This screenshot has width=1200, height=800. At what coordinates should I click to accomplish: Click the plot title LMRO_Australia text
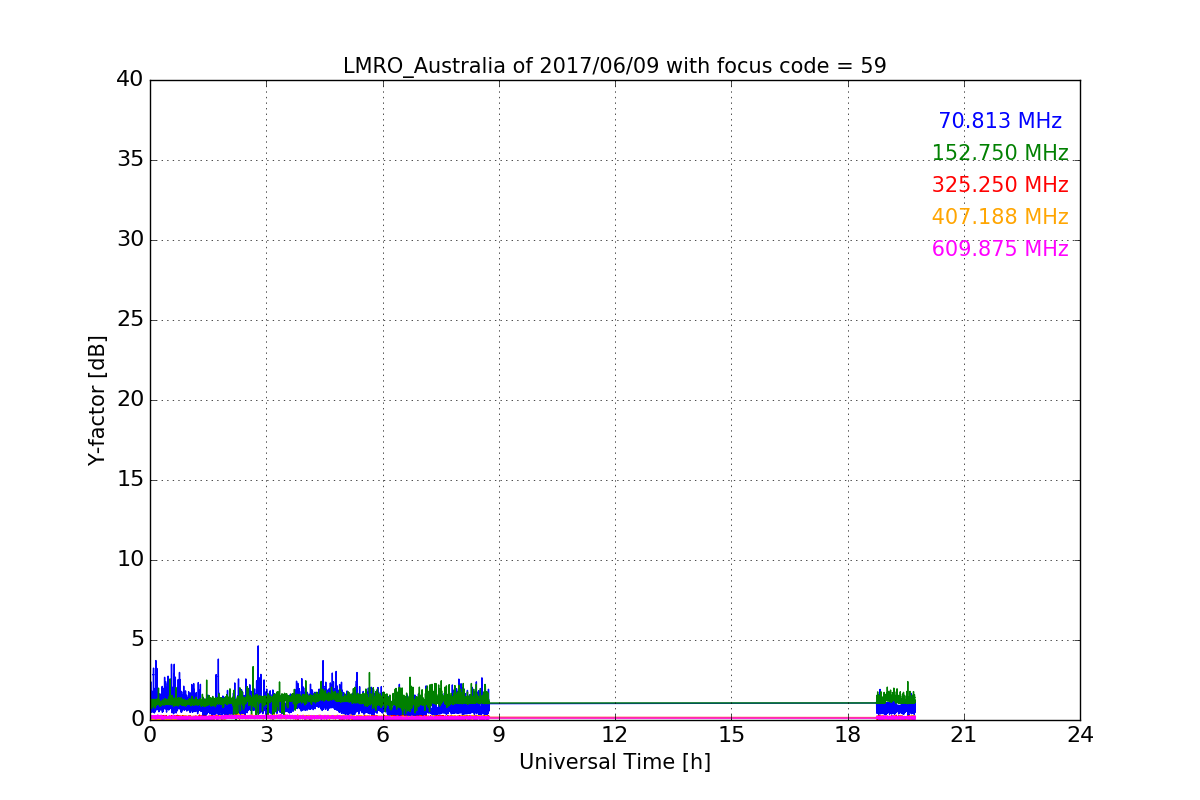tap(614, 66)
